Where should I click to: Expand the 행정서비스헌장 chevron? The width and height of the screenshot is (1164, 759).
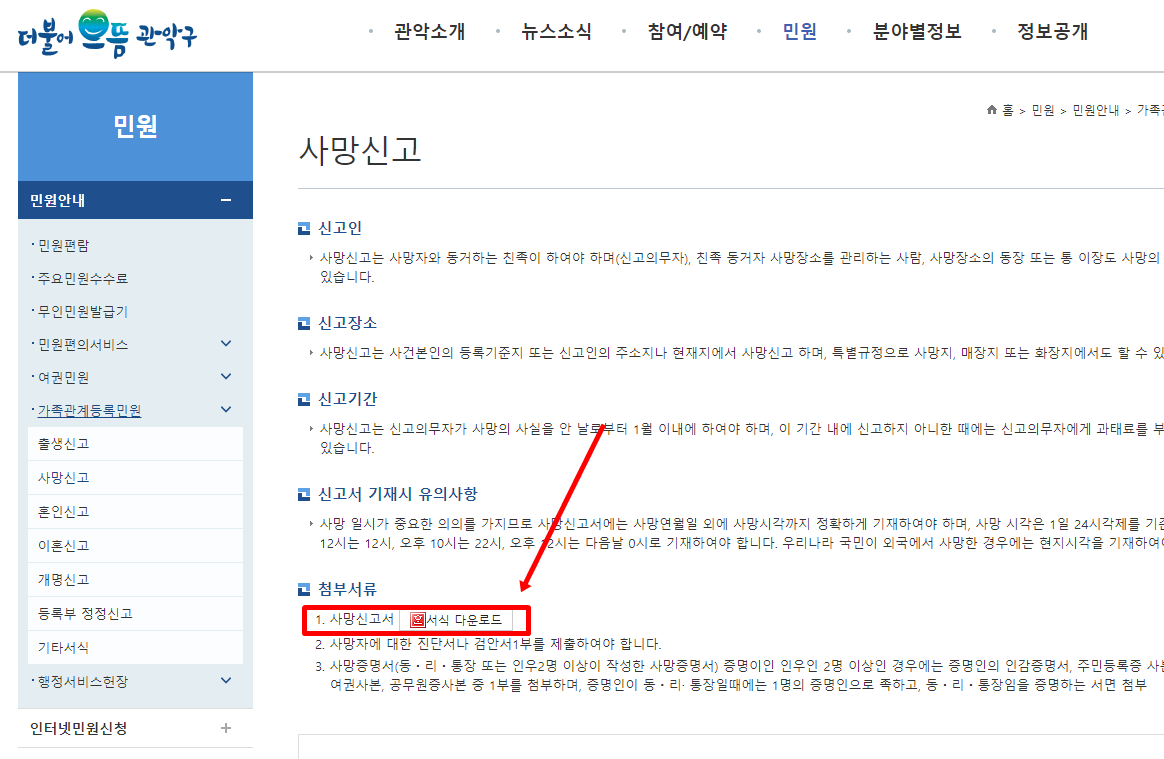226,680
